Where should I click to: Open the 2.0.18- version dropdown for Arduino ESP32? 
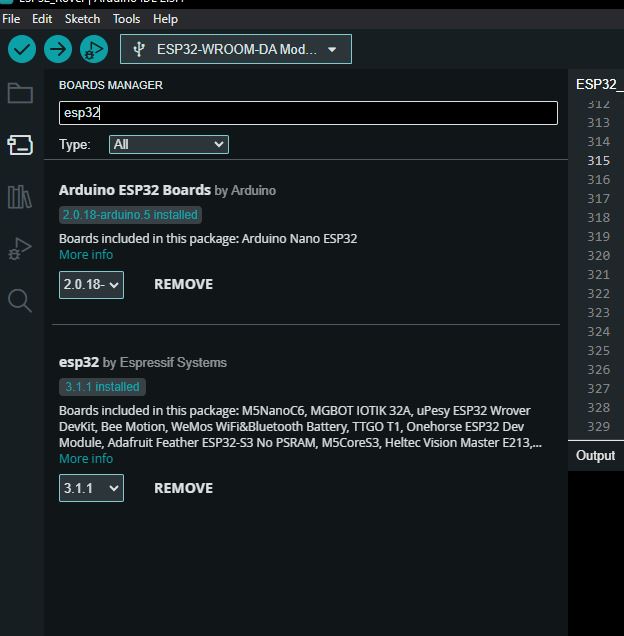tap(91, 285)
